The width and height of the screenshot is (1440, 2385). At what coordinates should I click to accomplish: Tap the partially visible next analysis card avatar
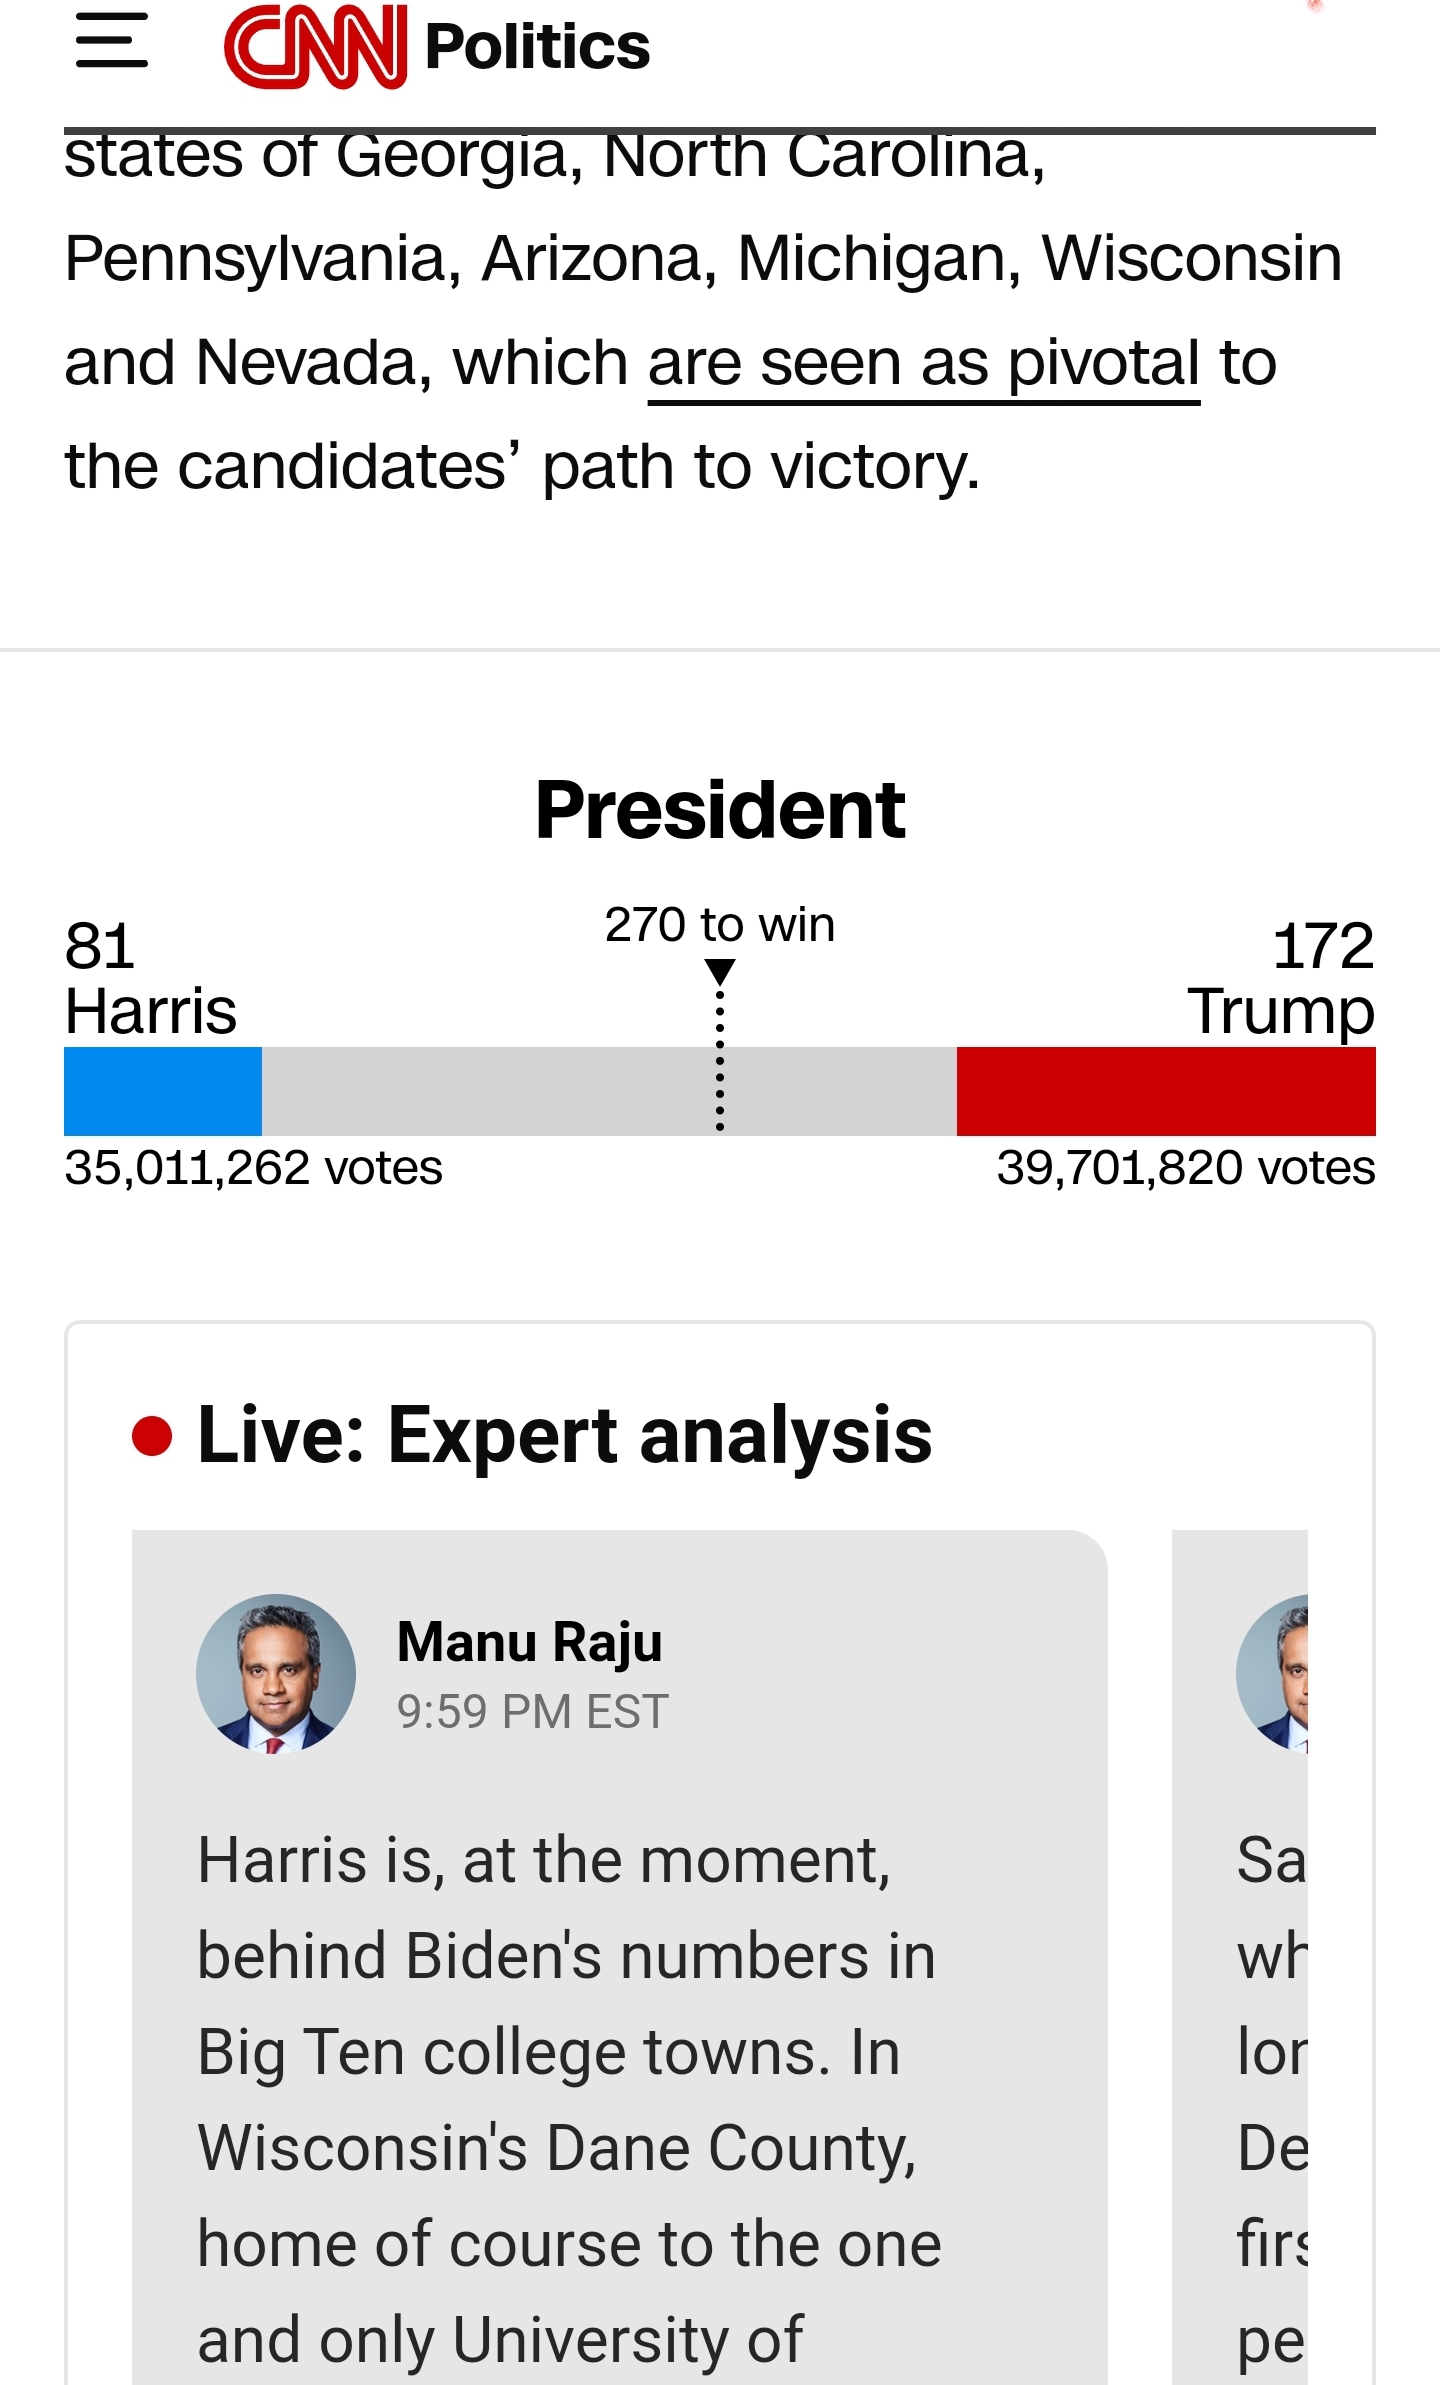tap(1274, 1673)
